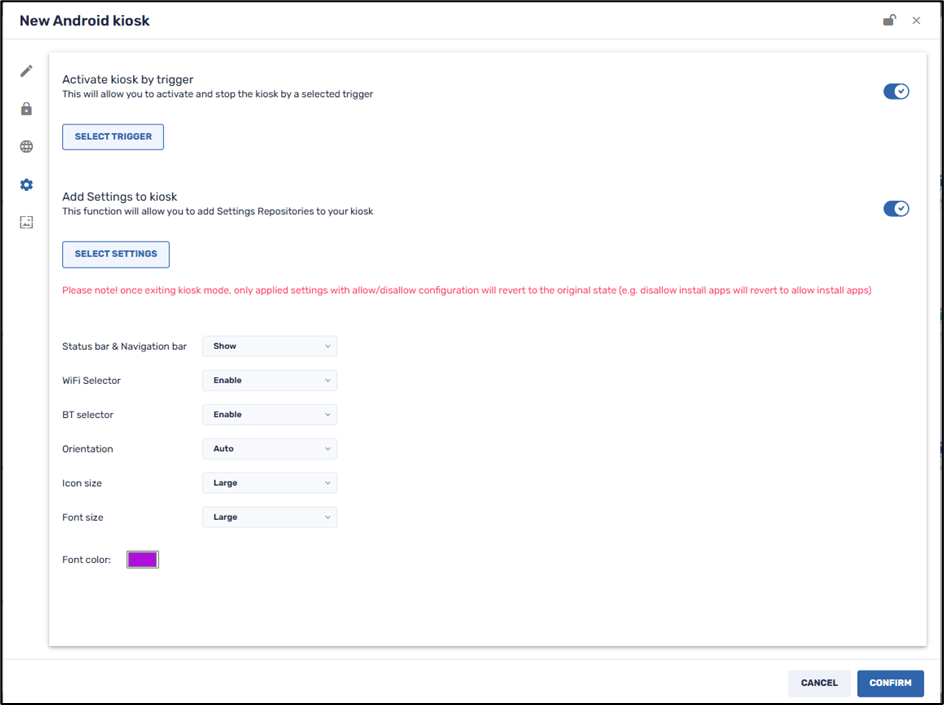The width and height of the screenshot is (944, 705).
Task: Click the Cancel button
Action: pos(819,683)
